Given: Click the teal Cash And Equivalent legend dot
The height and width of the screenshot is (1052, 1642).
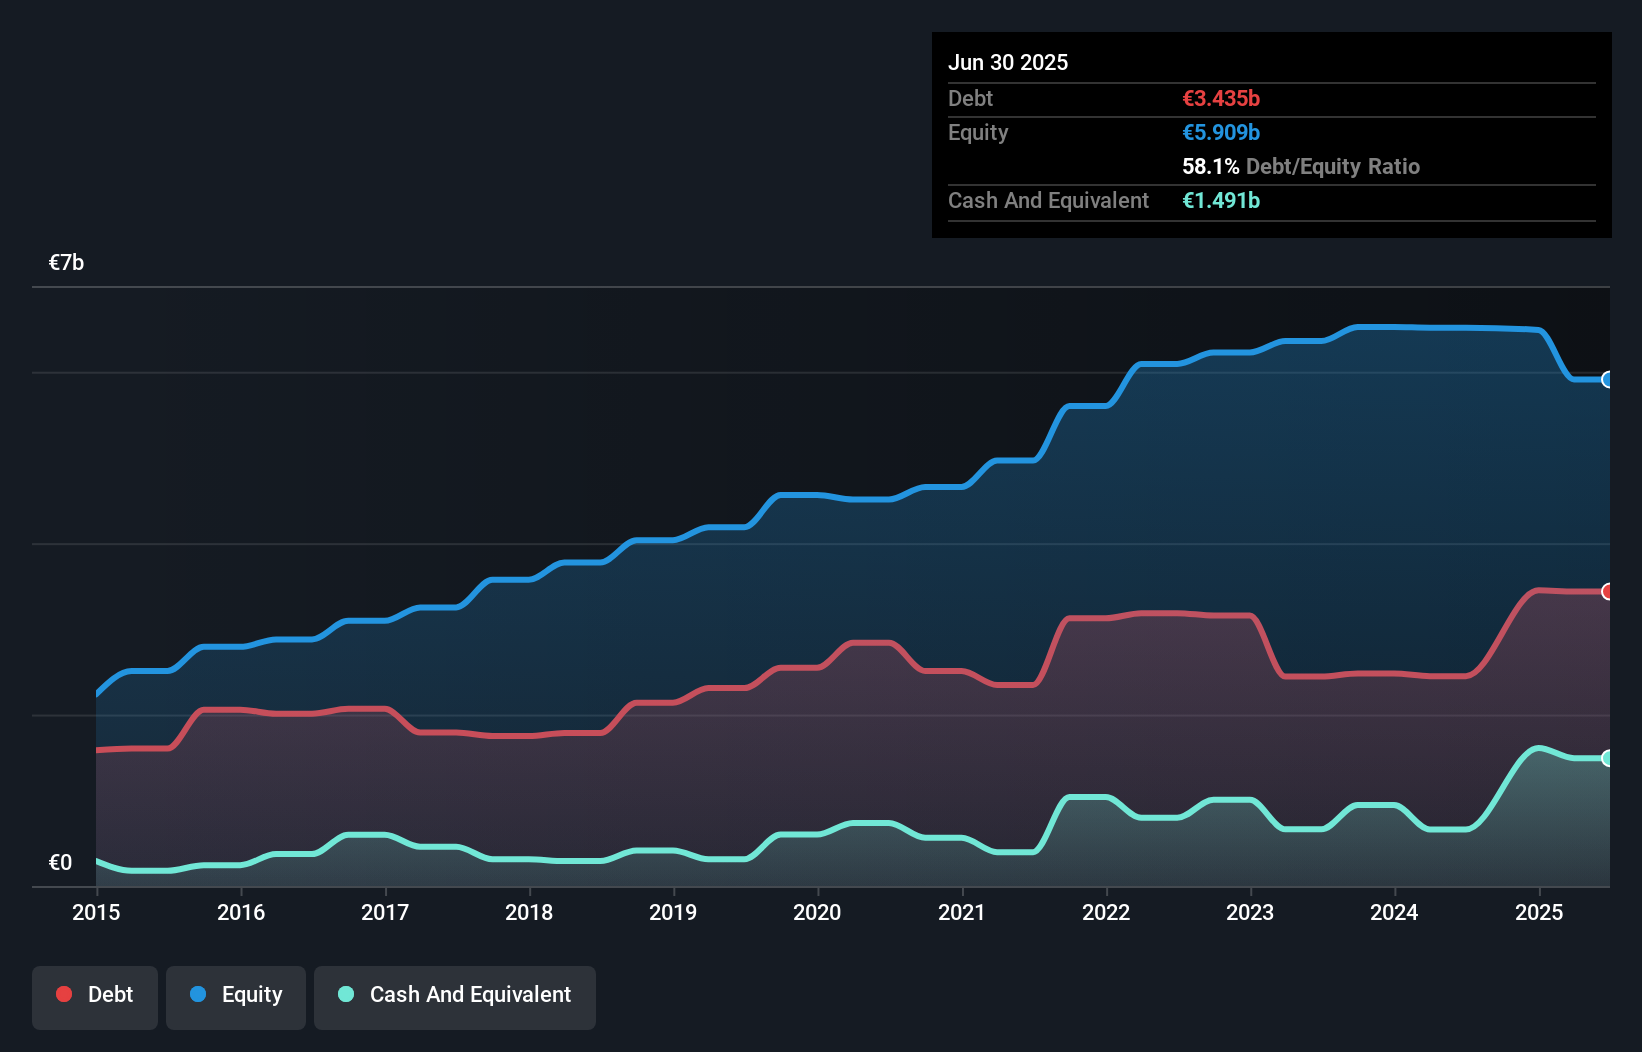Looking at the screenshot, I should tap(345, 994).
